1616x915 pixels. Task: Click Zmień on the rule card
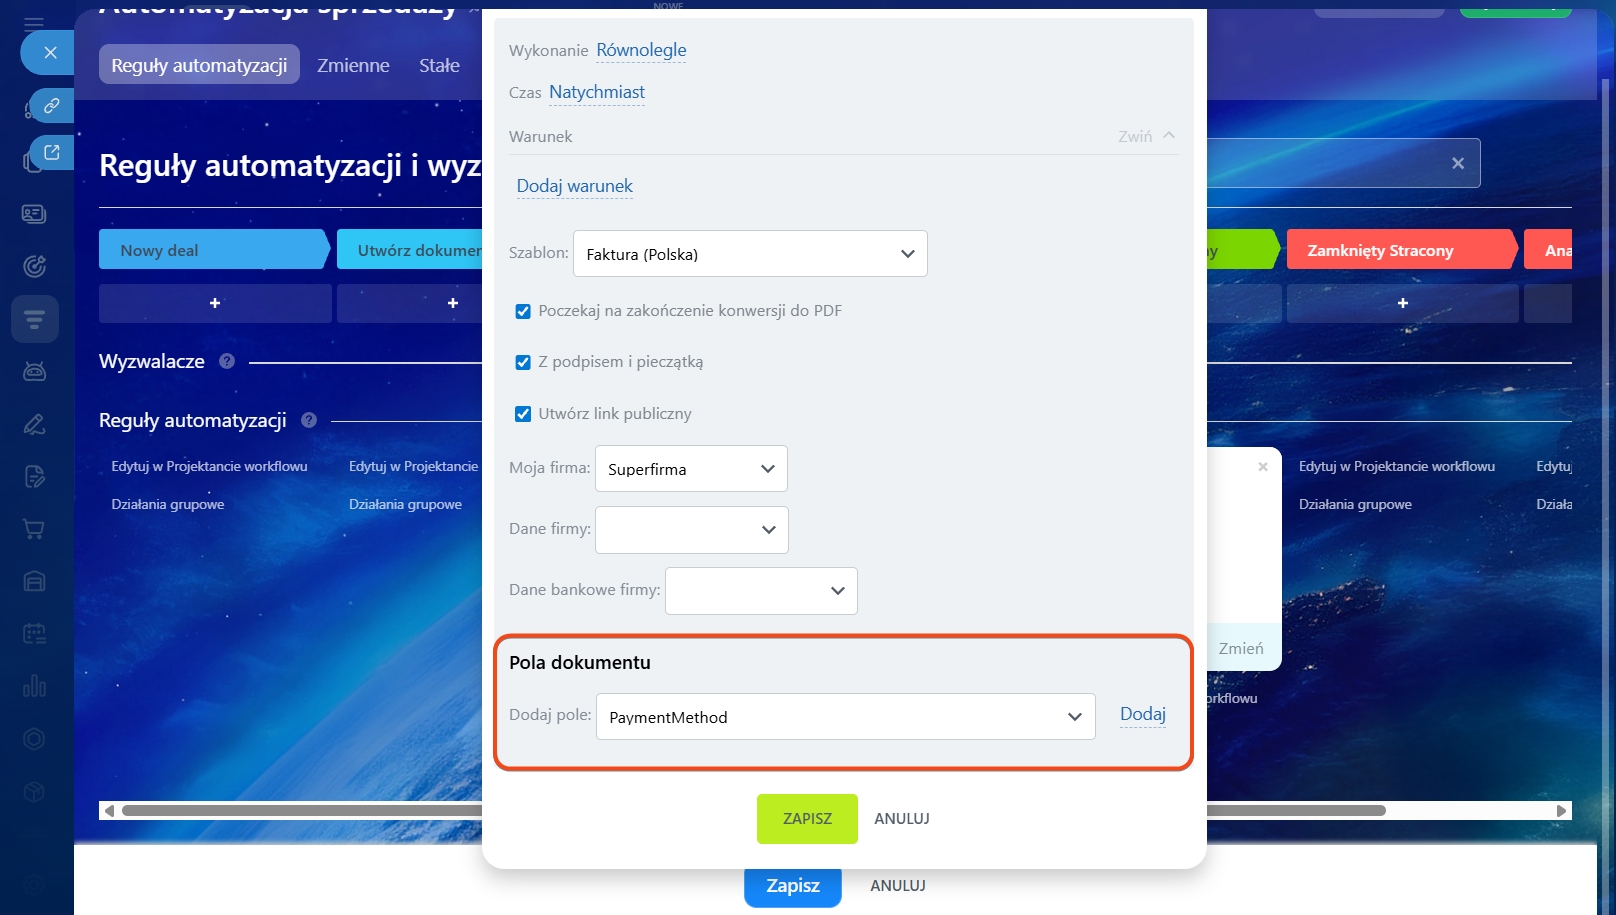point(1241,649)
